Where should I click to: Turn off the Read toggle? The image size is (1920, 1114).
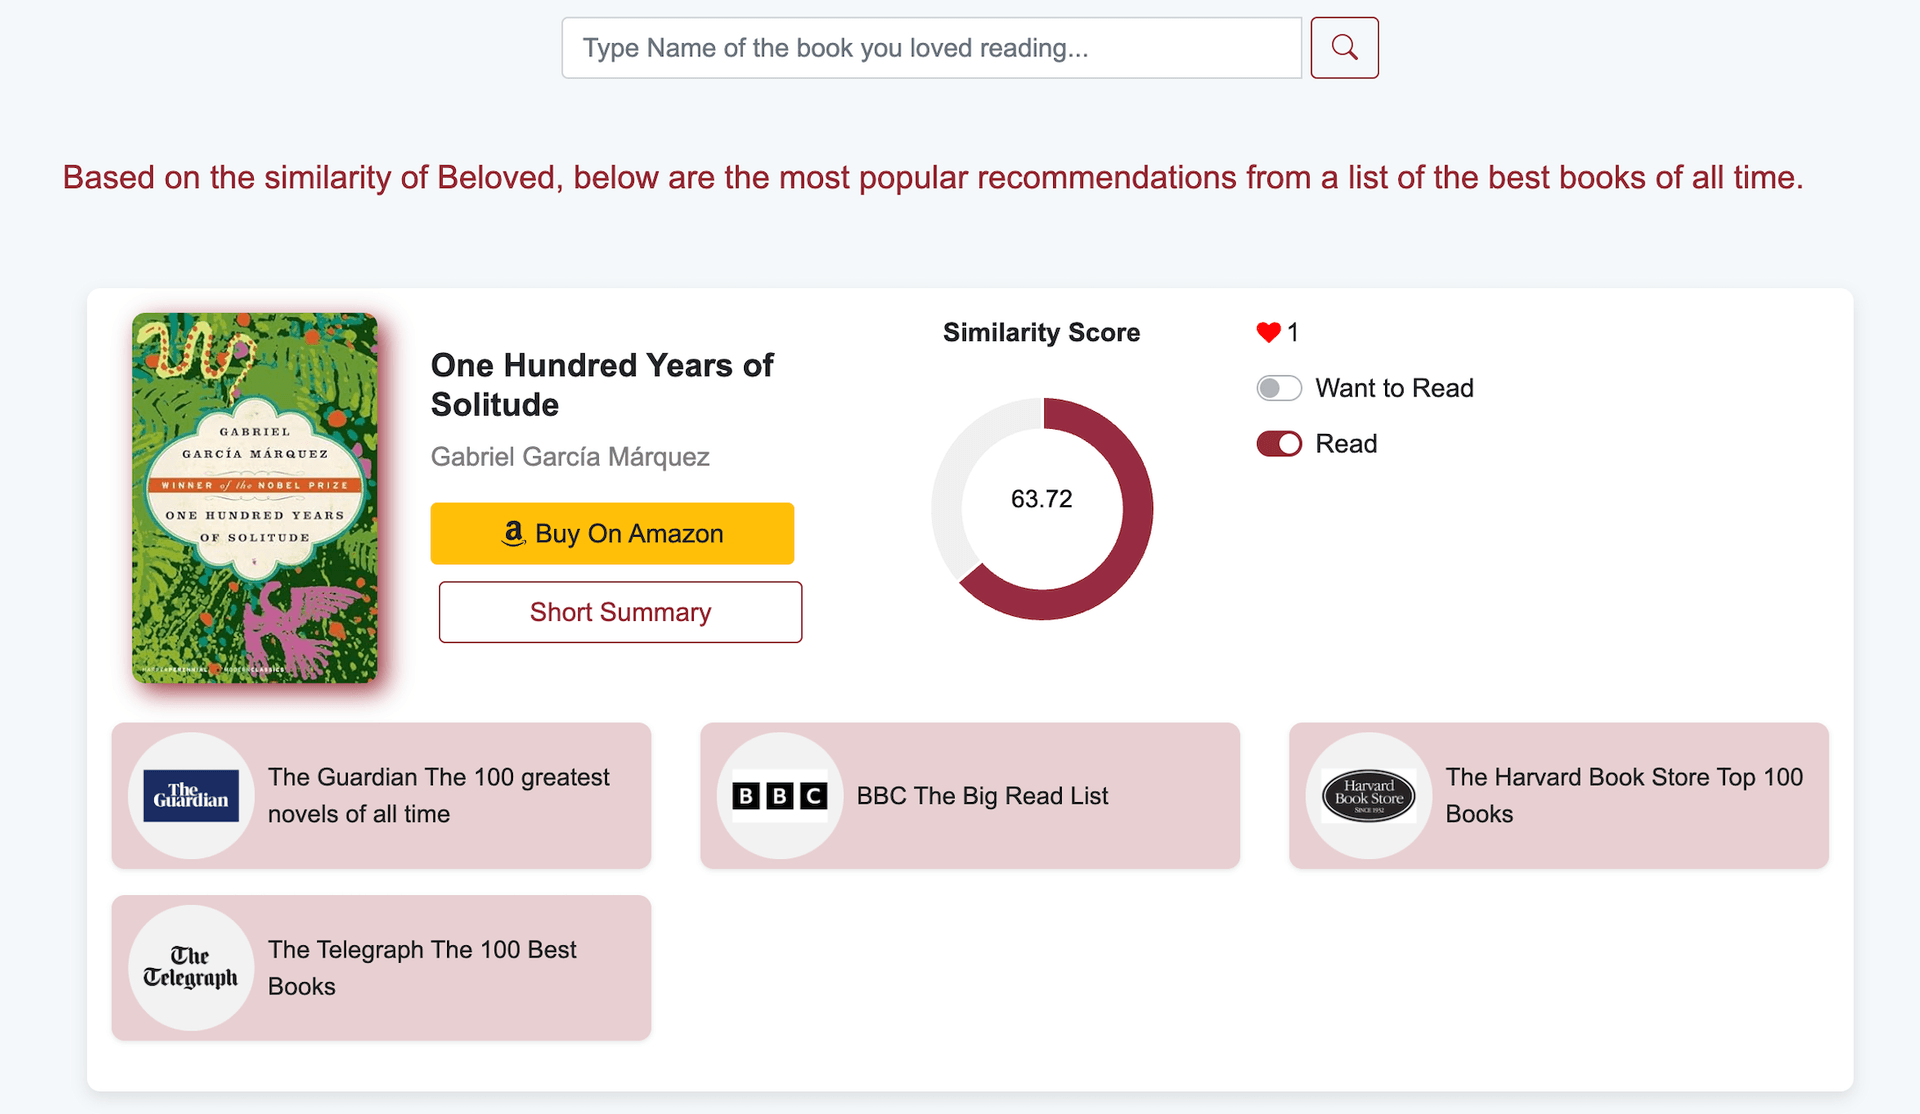tap(1279, 444)
